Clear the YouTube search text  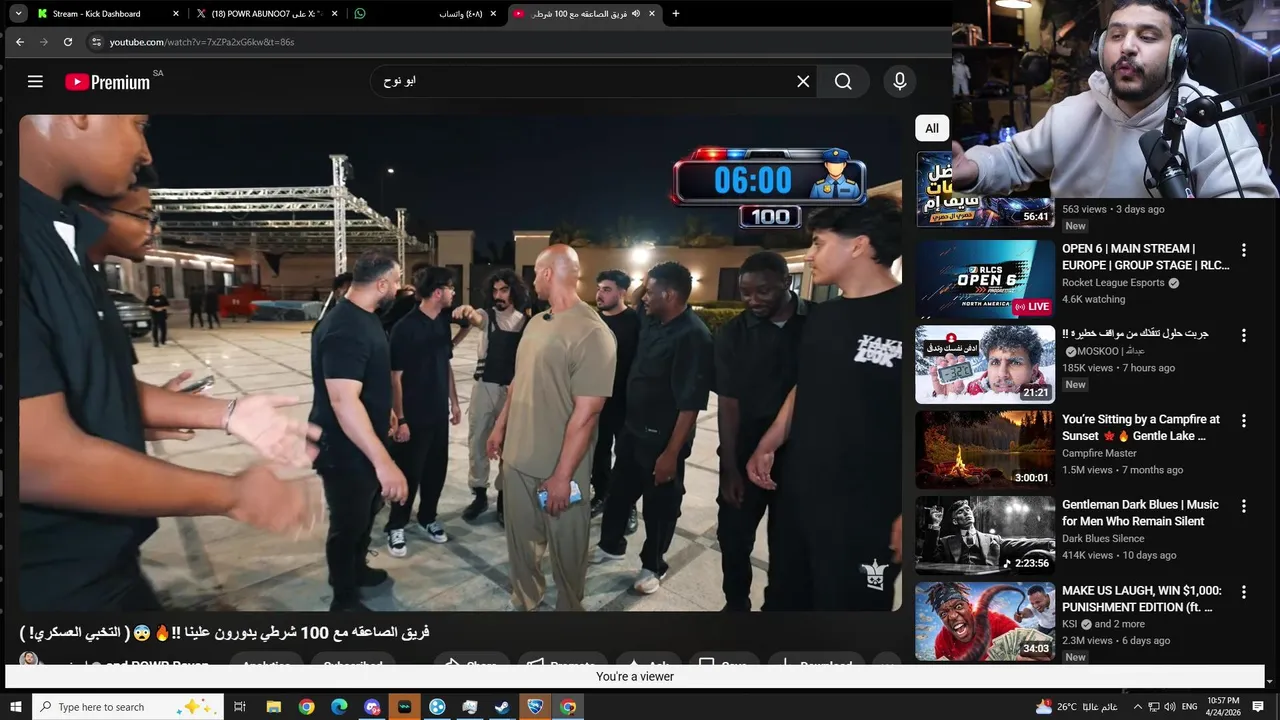(803, 82)
